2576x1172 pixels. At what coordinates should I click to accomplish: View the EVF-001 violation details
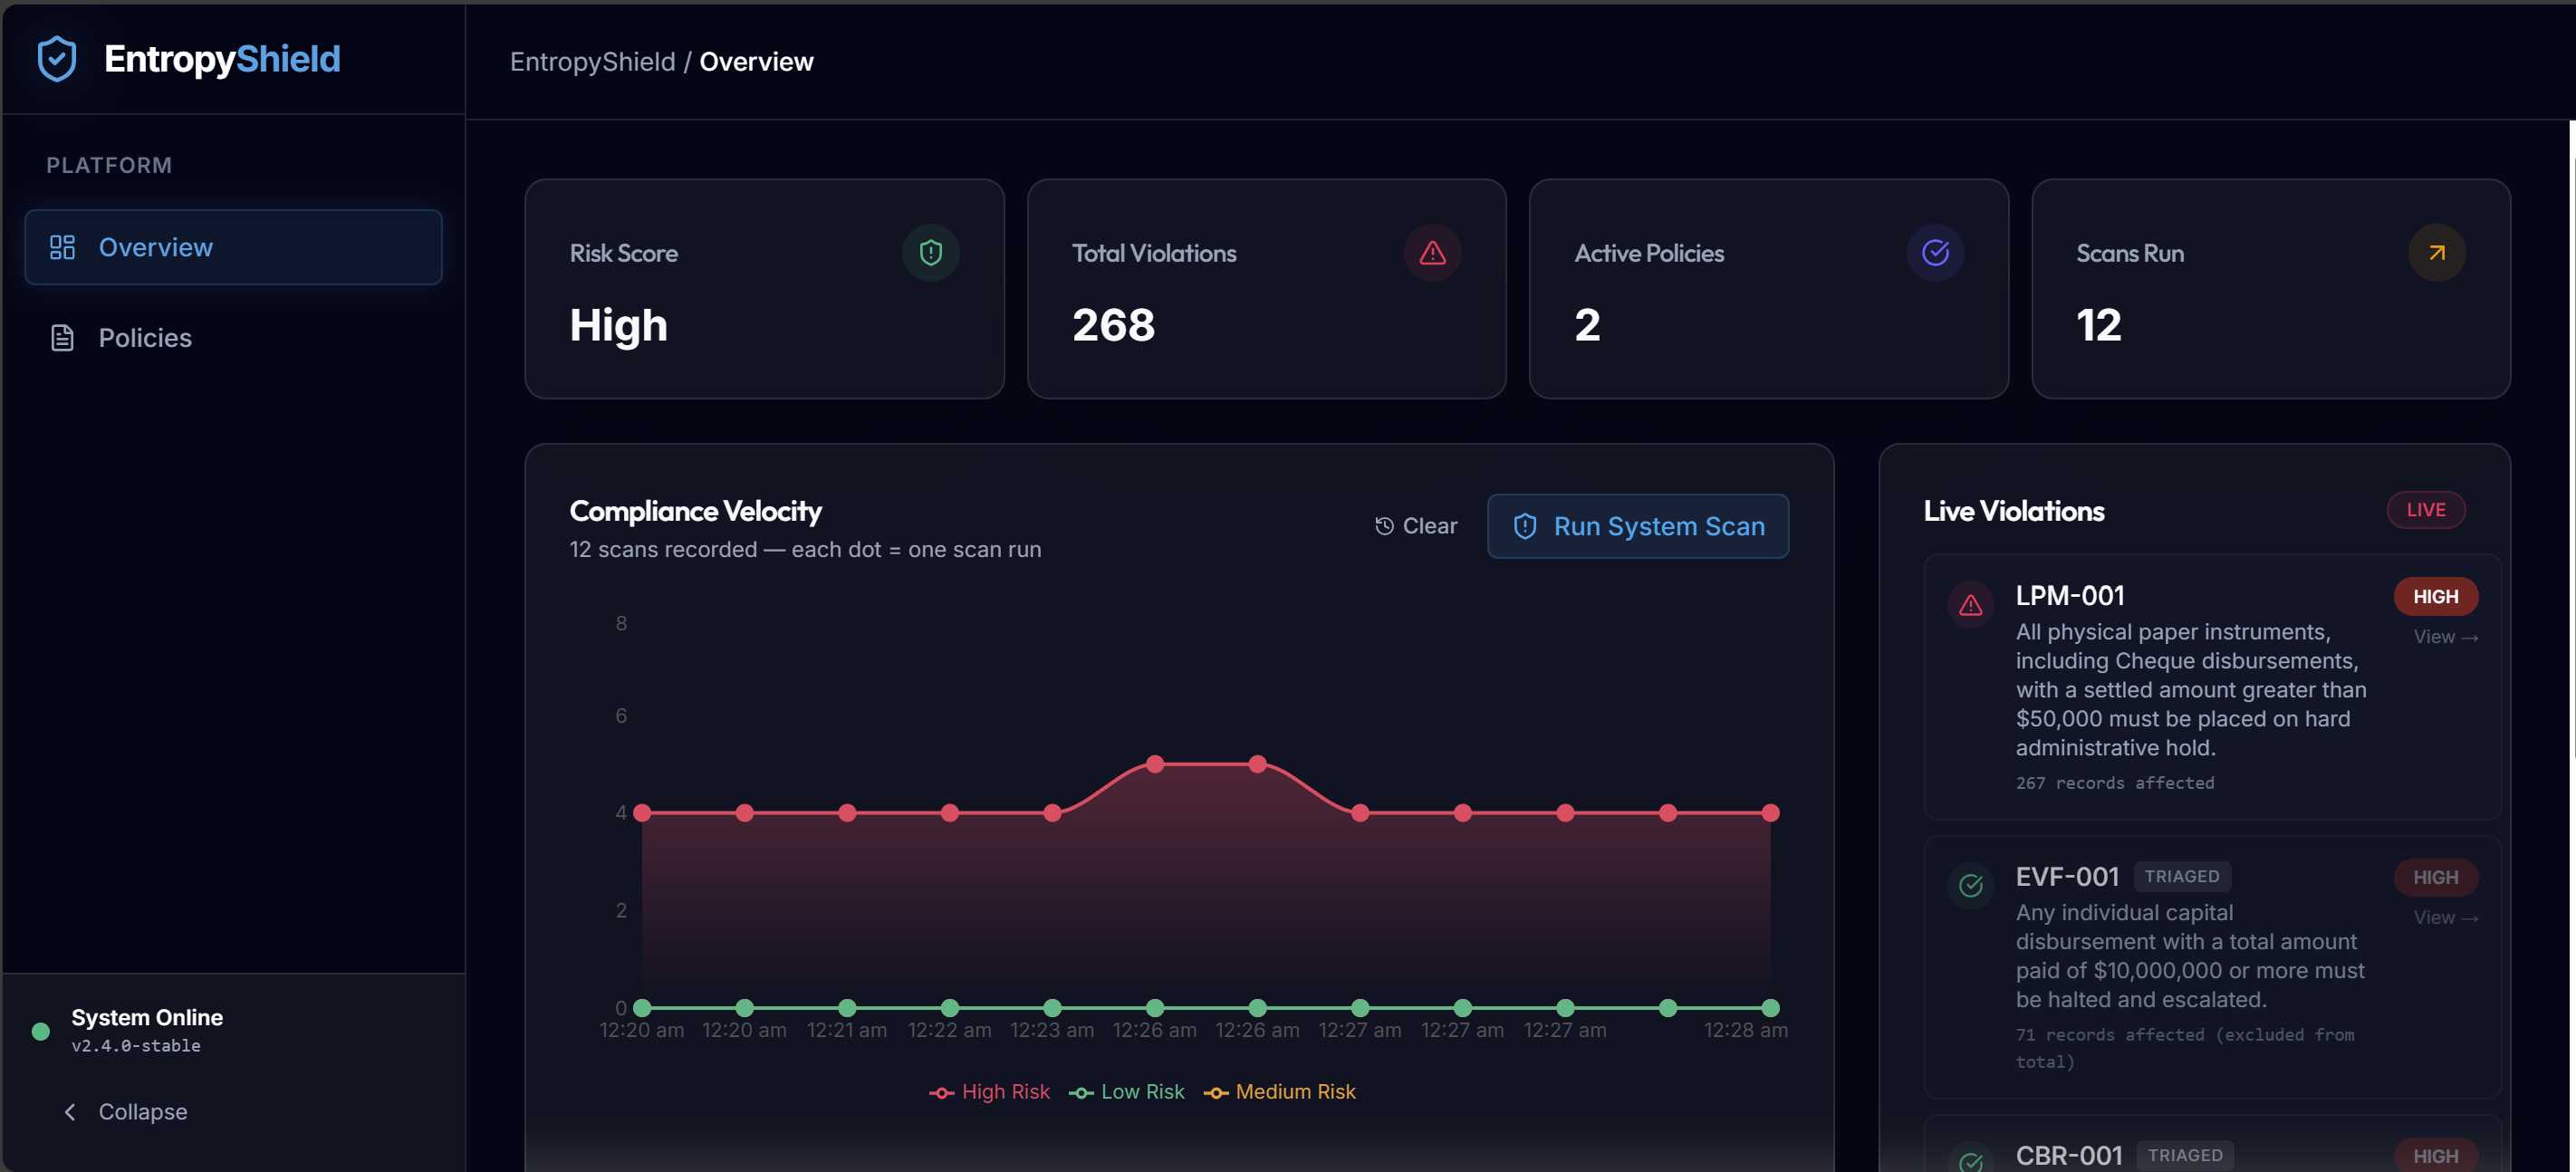[x=2445, y=918]
